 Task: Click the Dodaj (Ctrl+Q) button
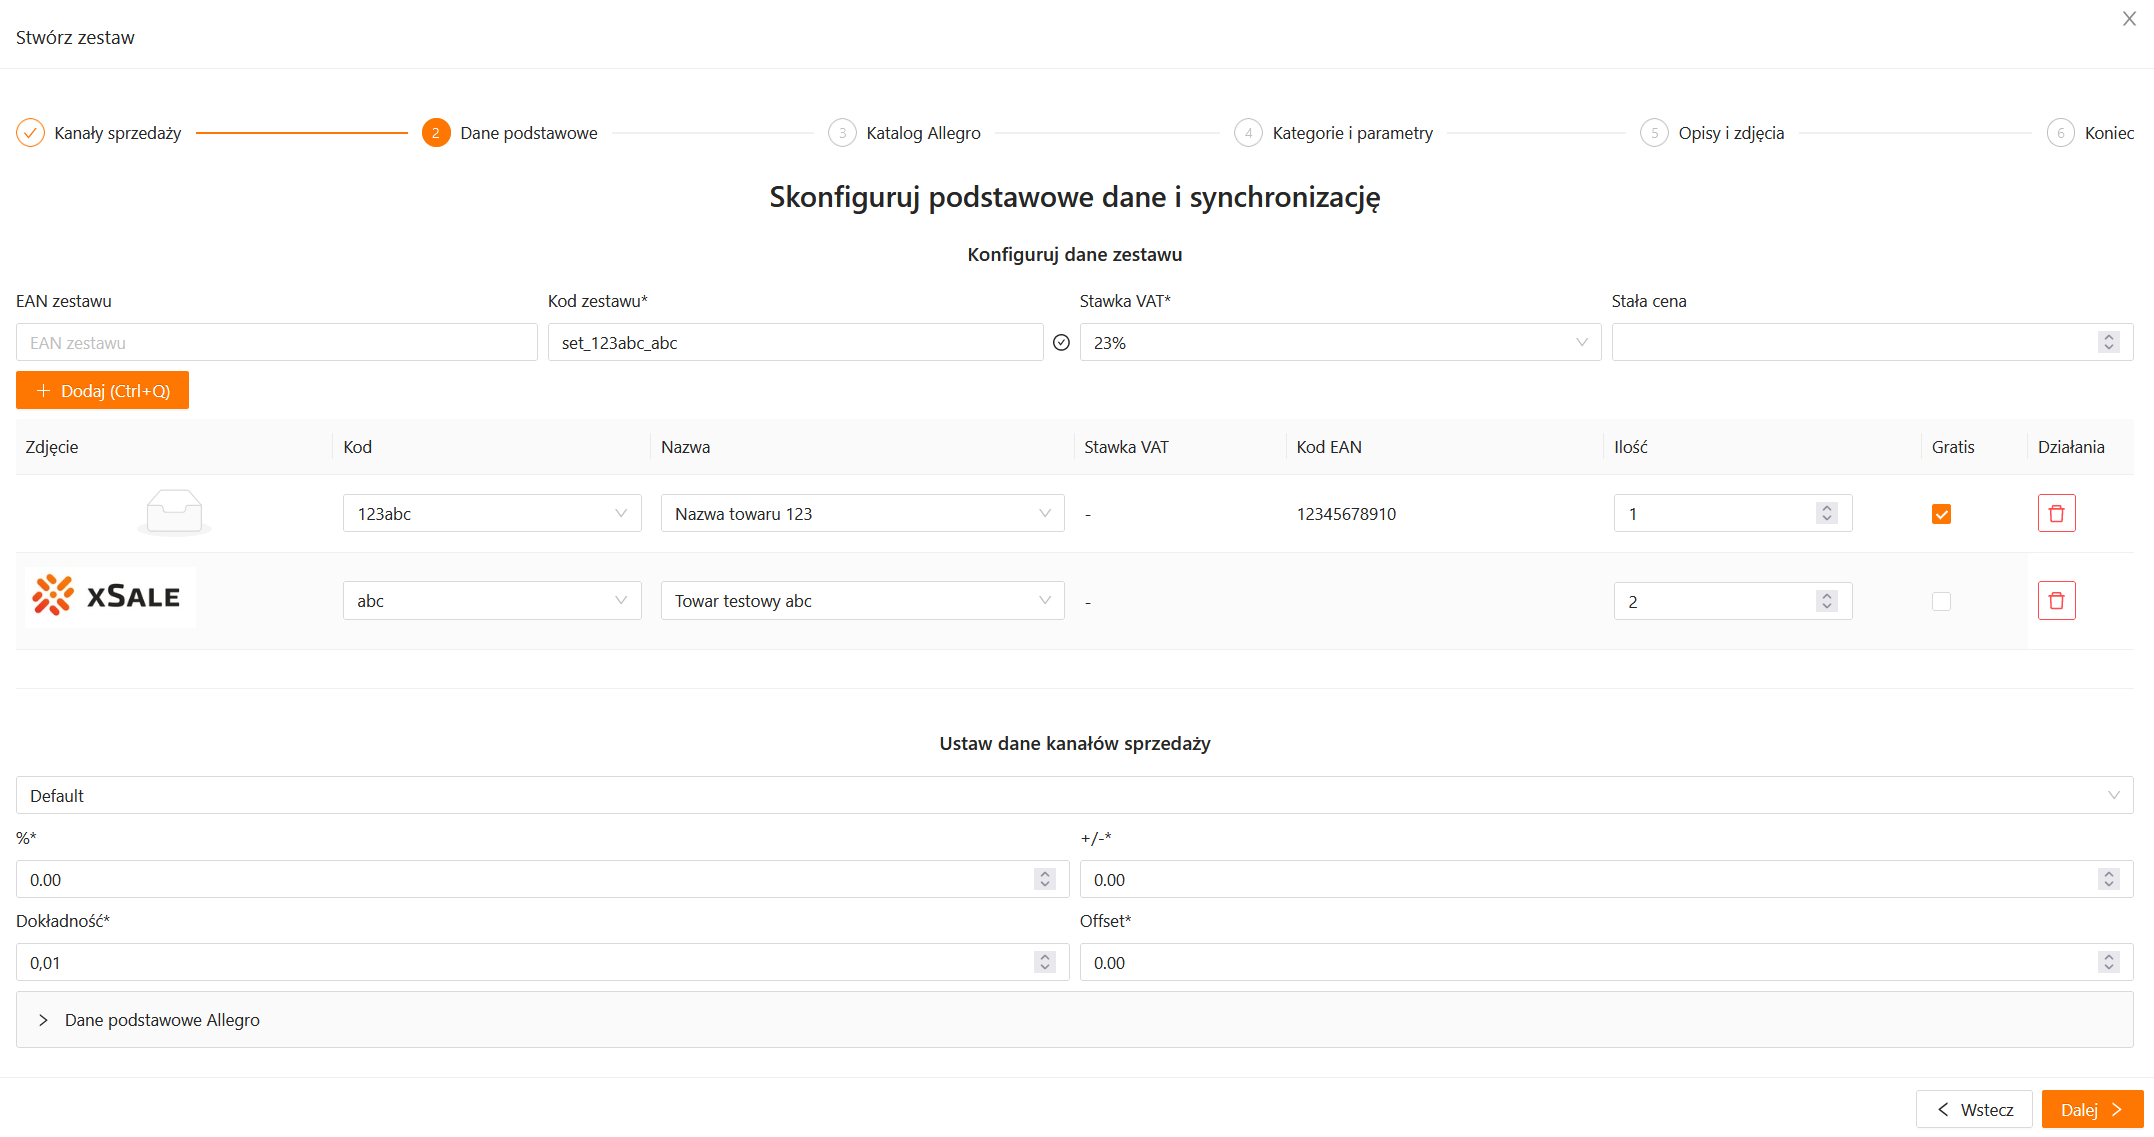102,391
